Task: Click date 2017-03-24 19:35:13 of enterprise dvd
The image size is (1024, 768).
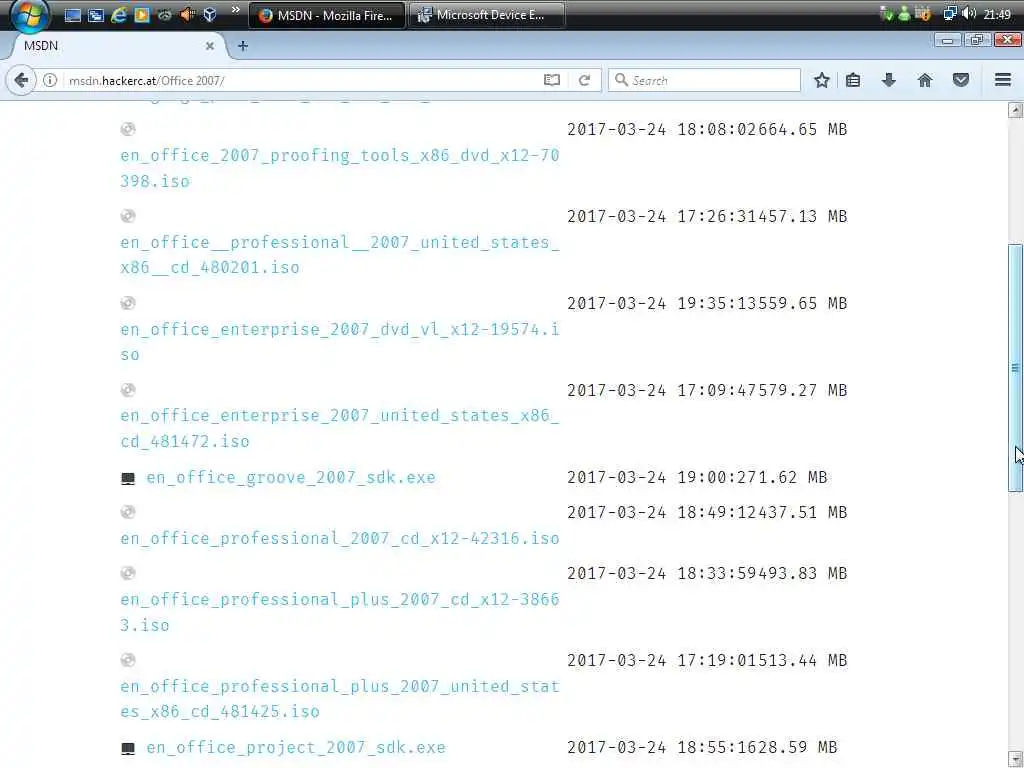Action: click(x=662, y=304)
